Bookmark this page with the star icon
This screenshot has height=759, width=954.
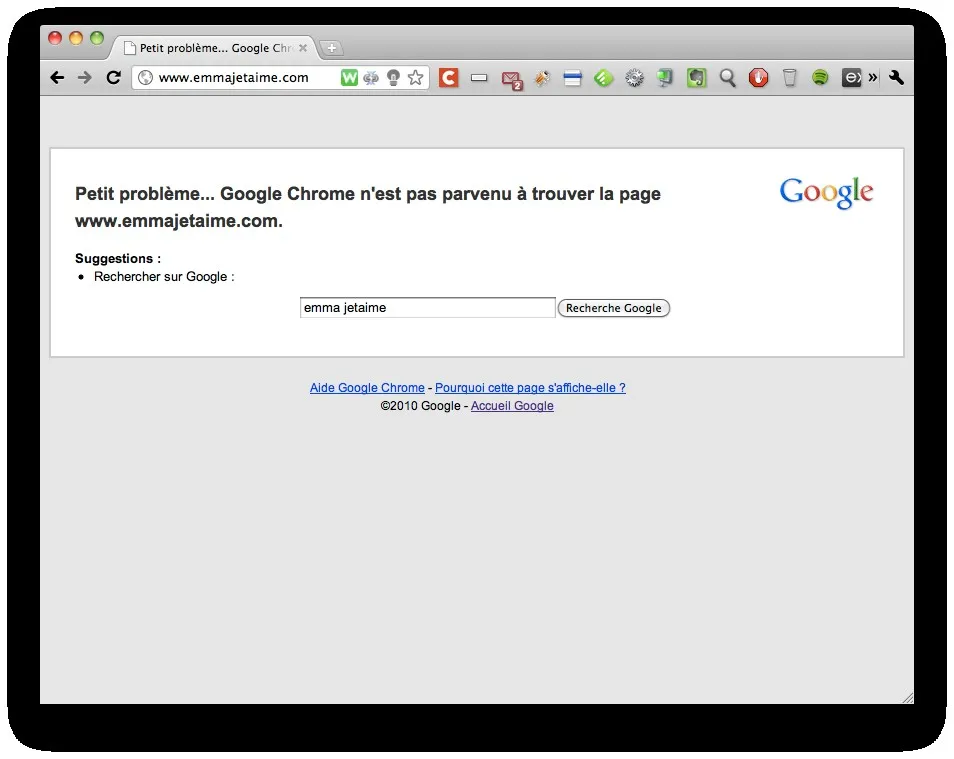[416, 77]
